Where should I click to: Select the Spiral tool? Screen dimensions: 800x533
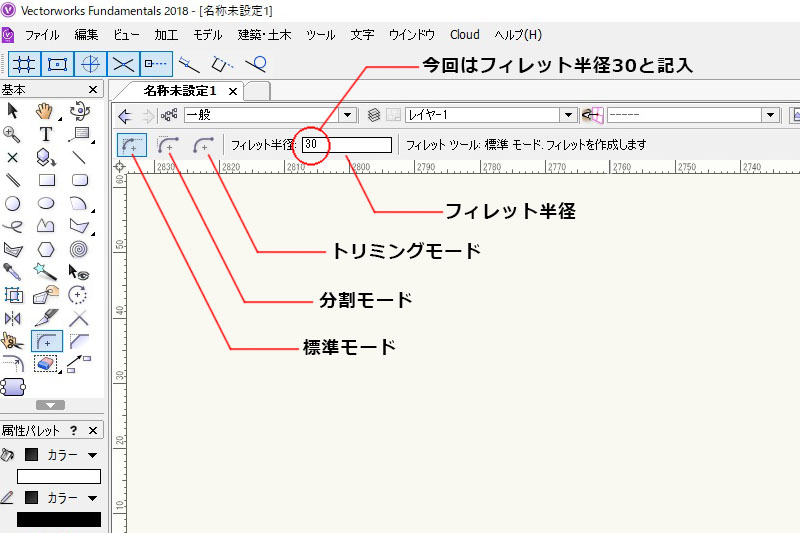(x=79, y=249)
